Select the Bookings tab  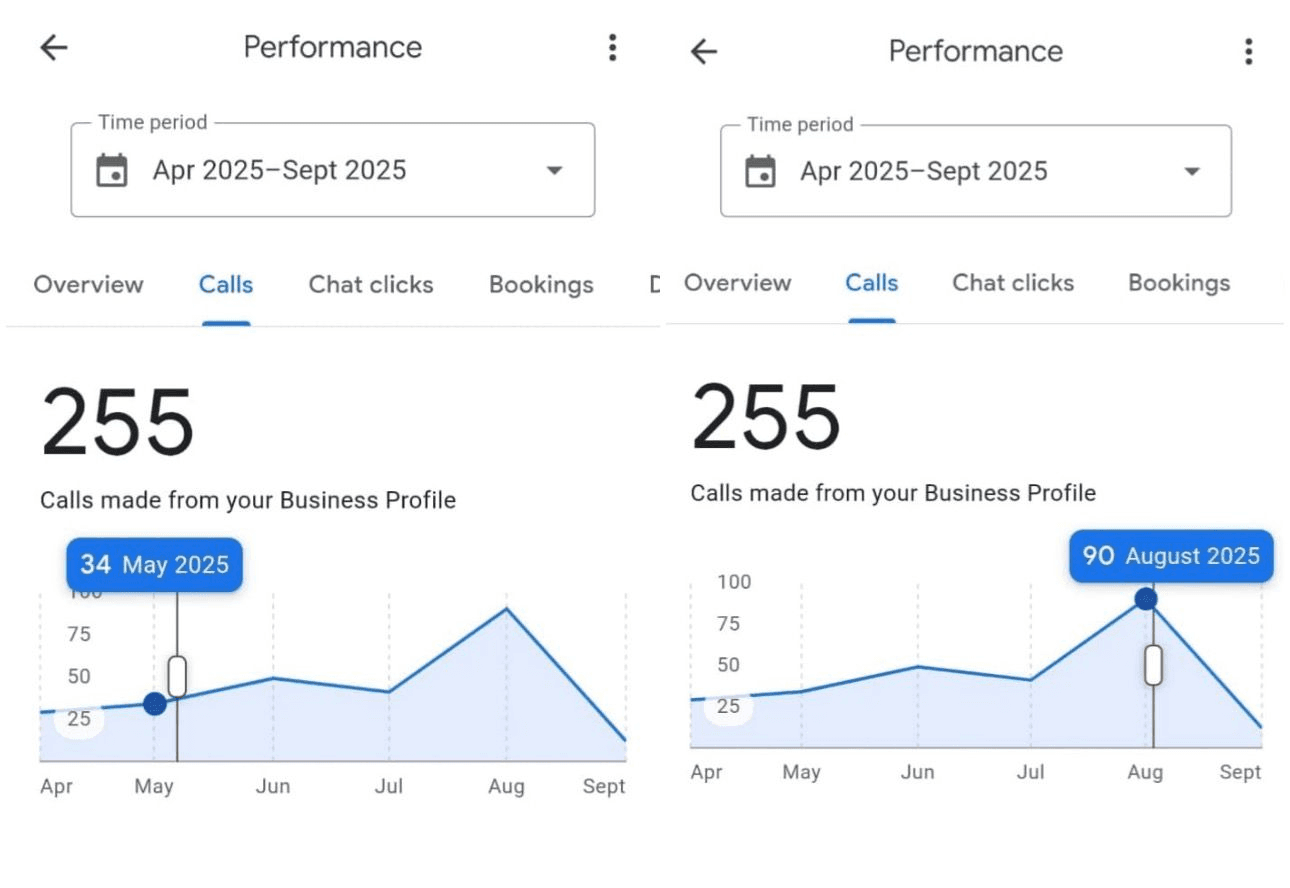point(540,284)
